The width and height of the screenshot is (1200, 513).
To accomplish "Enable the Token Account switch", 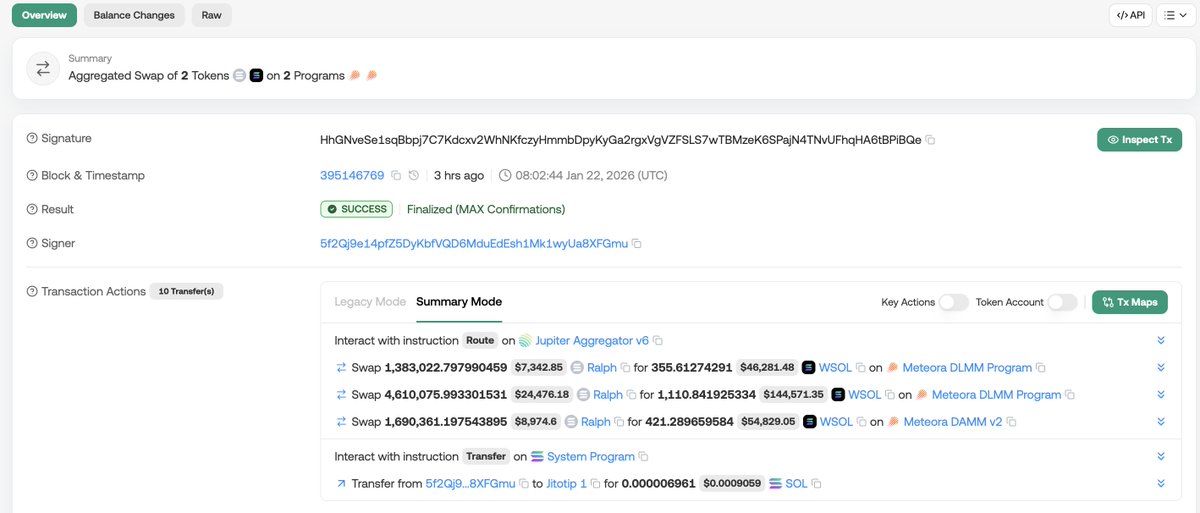I will pos(1062,302).
